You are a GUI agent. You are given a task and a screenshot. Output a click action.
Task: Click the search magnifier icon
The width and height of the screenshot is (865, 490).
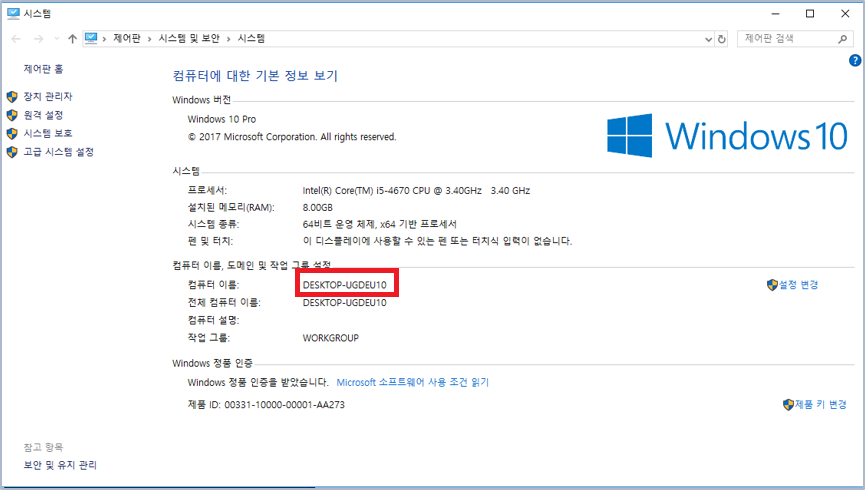(842, 39)
